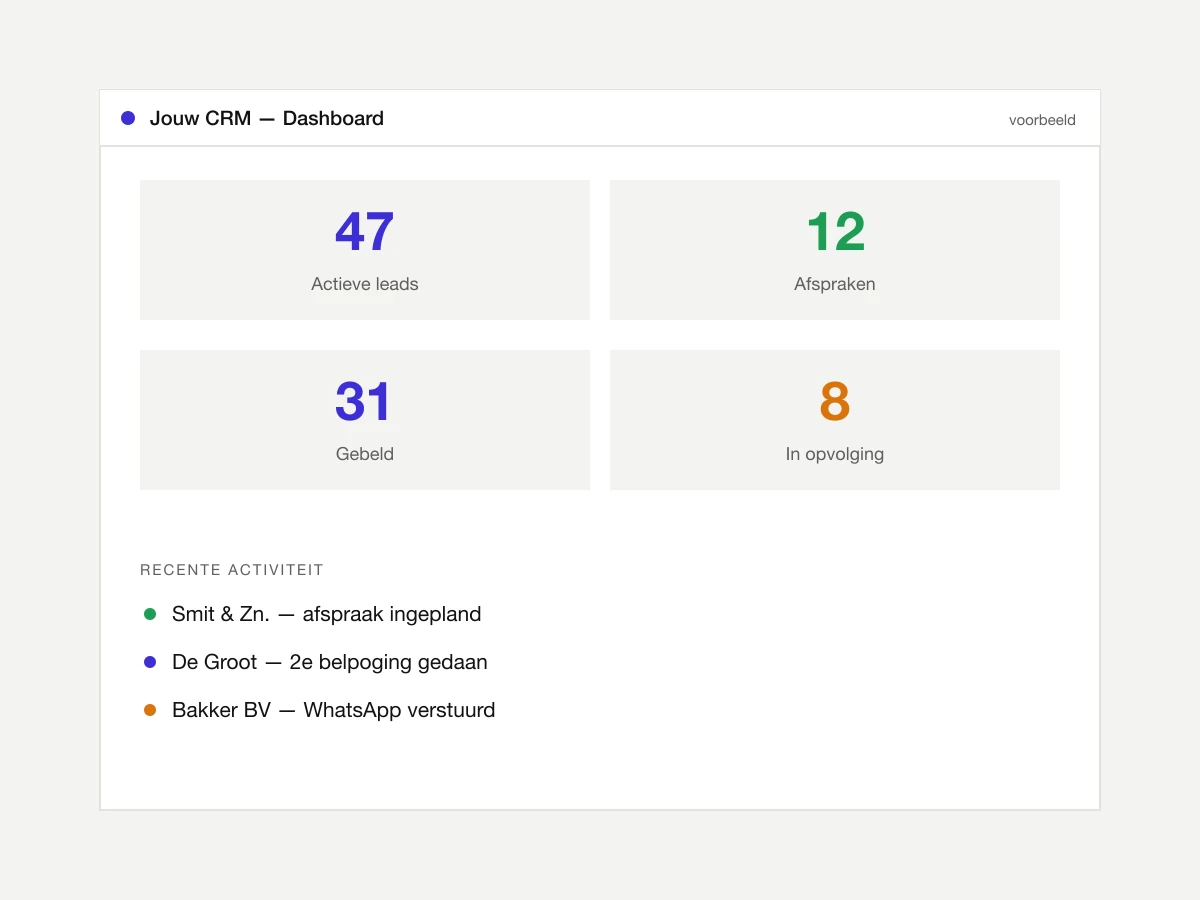Select Bakker BV — WhatsApp verstuurd entry
Screen dimensions: 1200x900
coord(334,710)
